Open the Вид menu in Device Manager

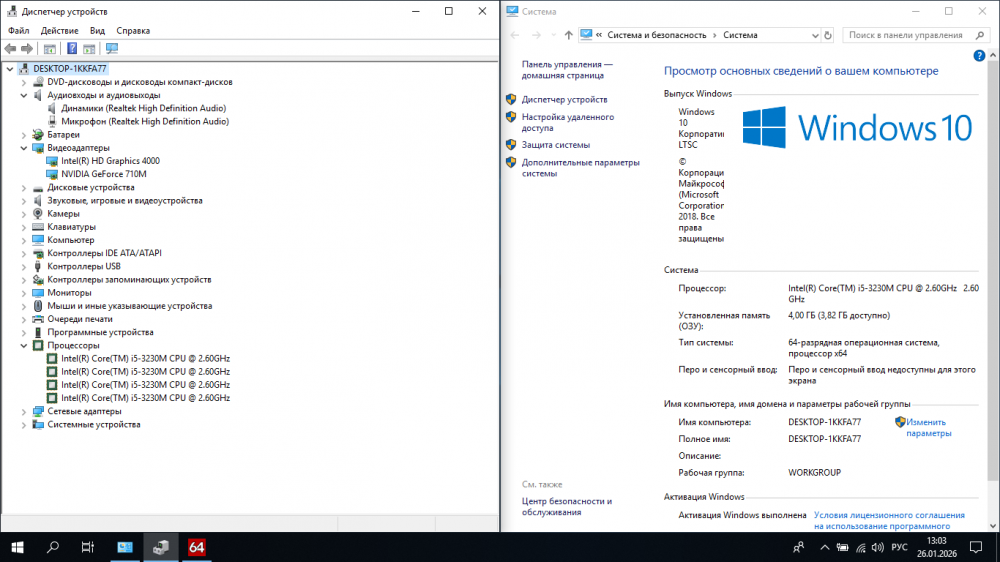click(97, 31)
